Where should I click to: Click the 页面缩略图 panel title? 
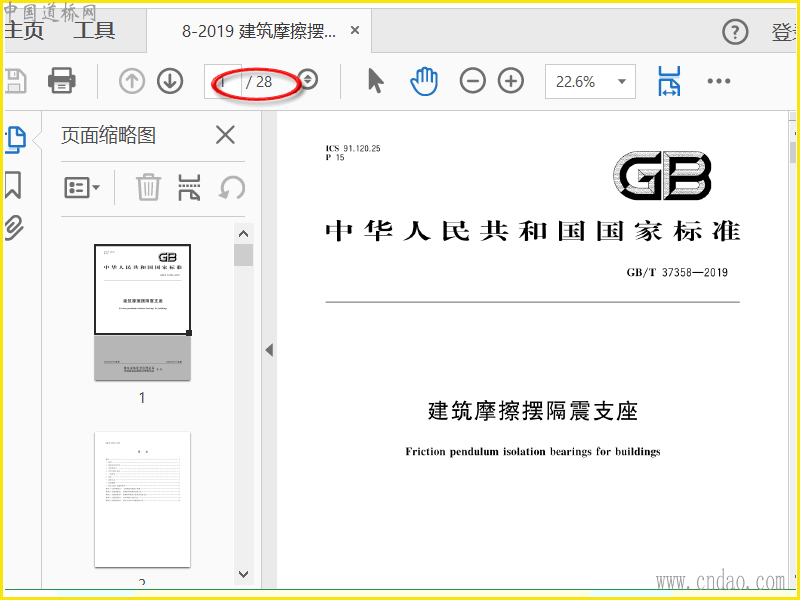108,135
